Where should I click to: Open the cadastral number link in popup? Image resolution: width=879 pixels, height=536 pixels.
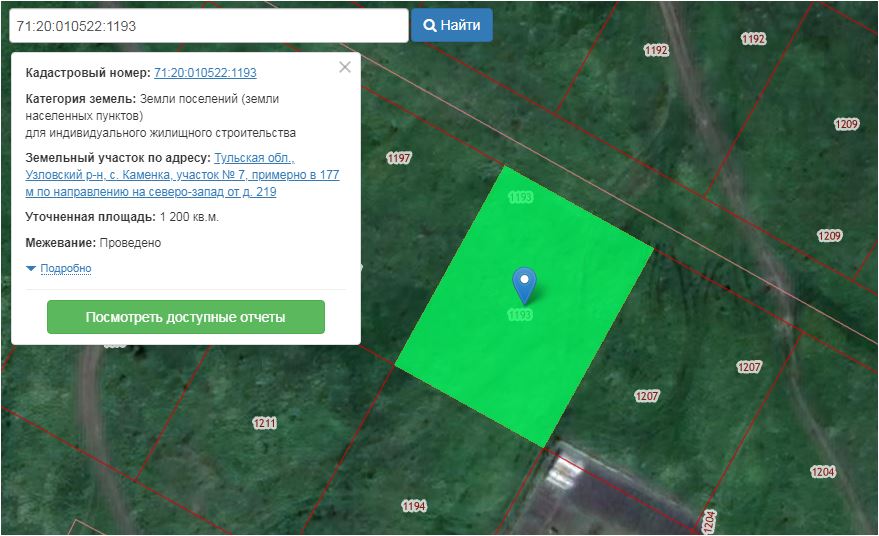pos(205,73)
